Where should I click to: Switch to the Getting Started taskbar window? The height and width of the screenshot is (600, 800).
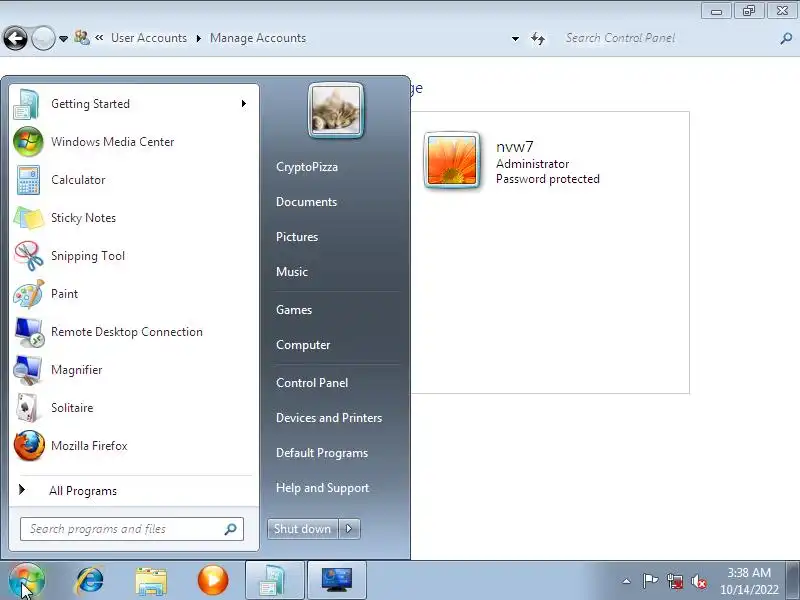[275, 580]
